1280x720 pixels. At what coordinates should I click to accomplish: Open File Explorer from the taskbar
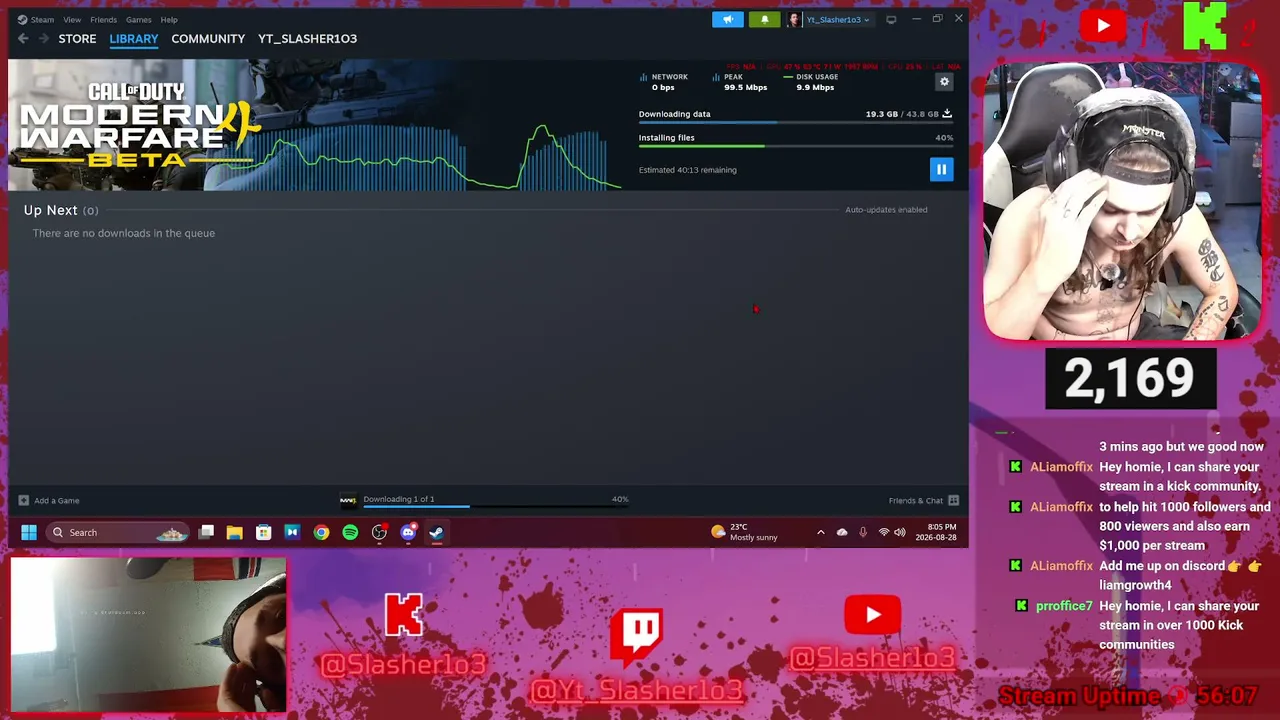point(234,532)
